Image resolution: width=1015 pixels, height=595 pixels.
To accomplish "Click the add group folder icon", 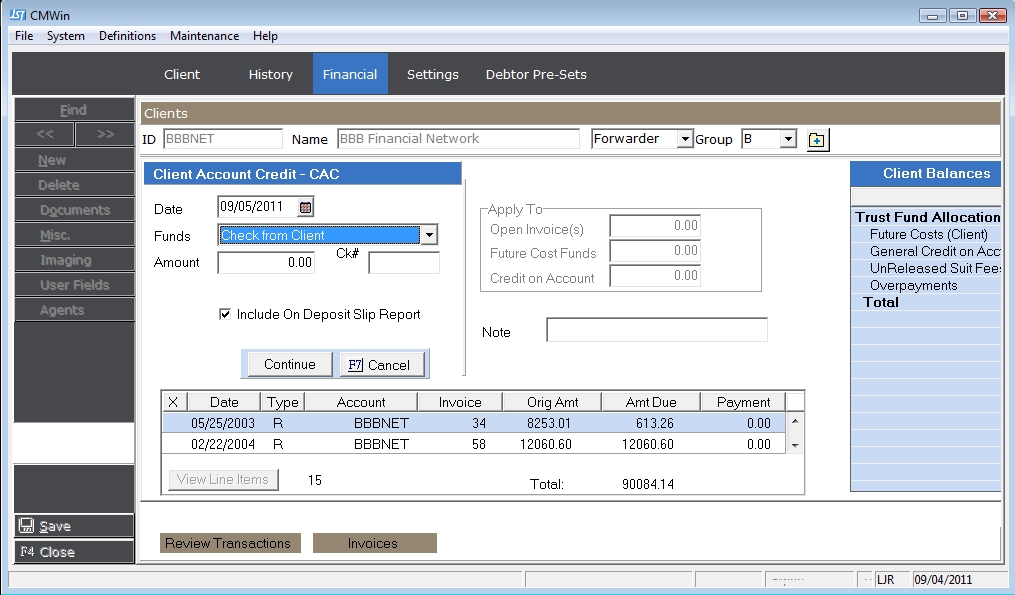I will (817, 140).
